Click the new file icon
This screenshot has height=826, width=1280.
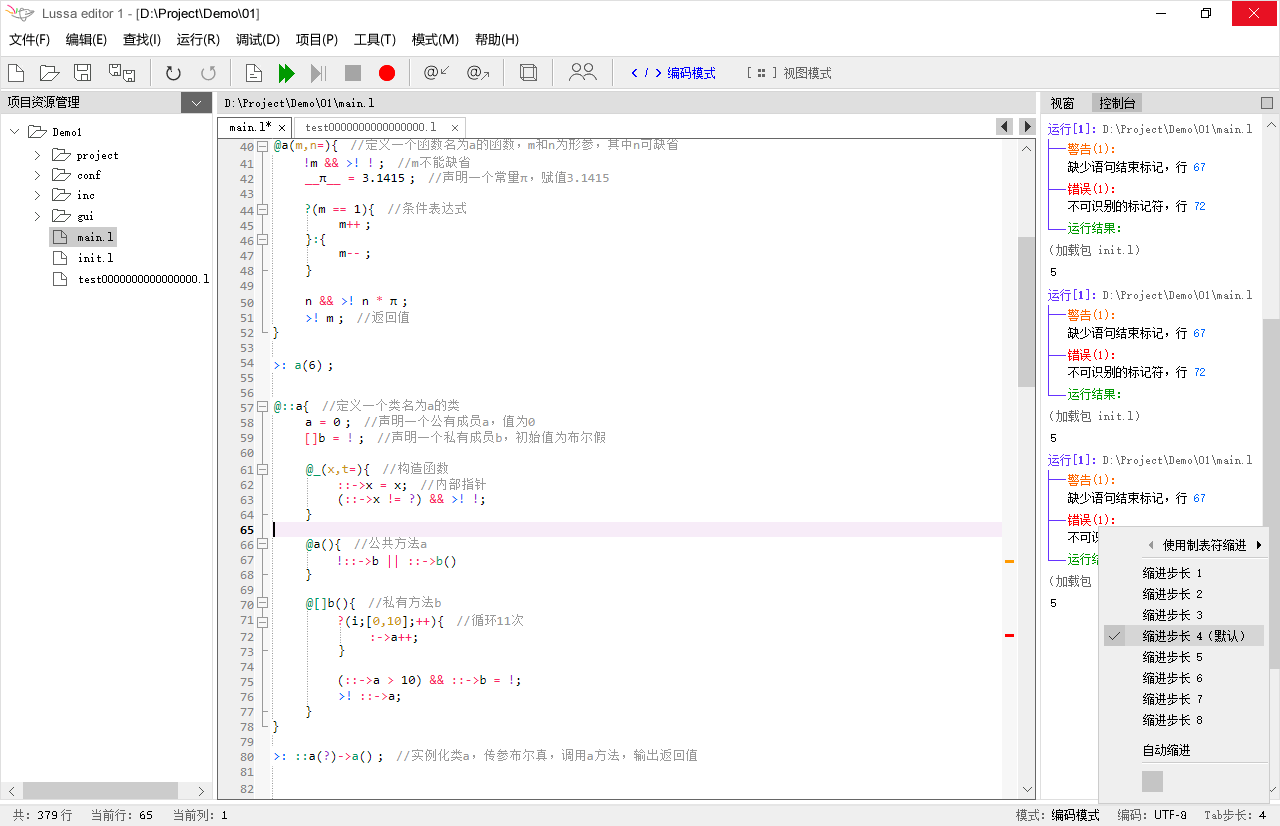(16, 73)
